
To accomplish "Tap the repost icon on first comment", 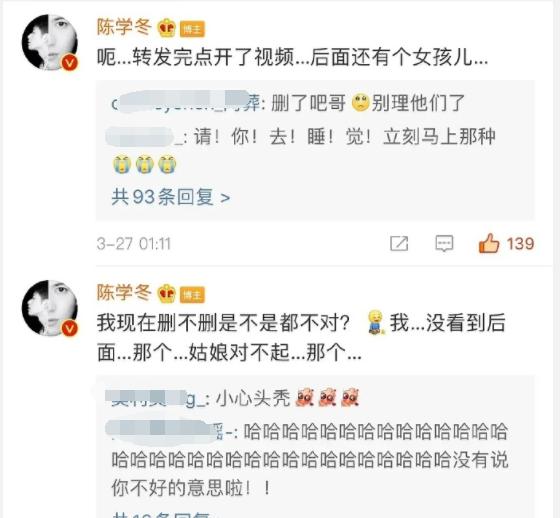I will (399, 244).
